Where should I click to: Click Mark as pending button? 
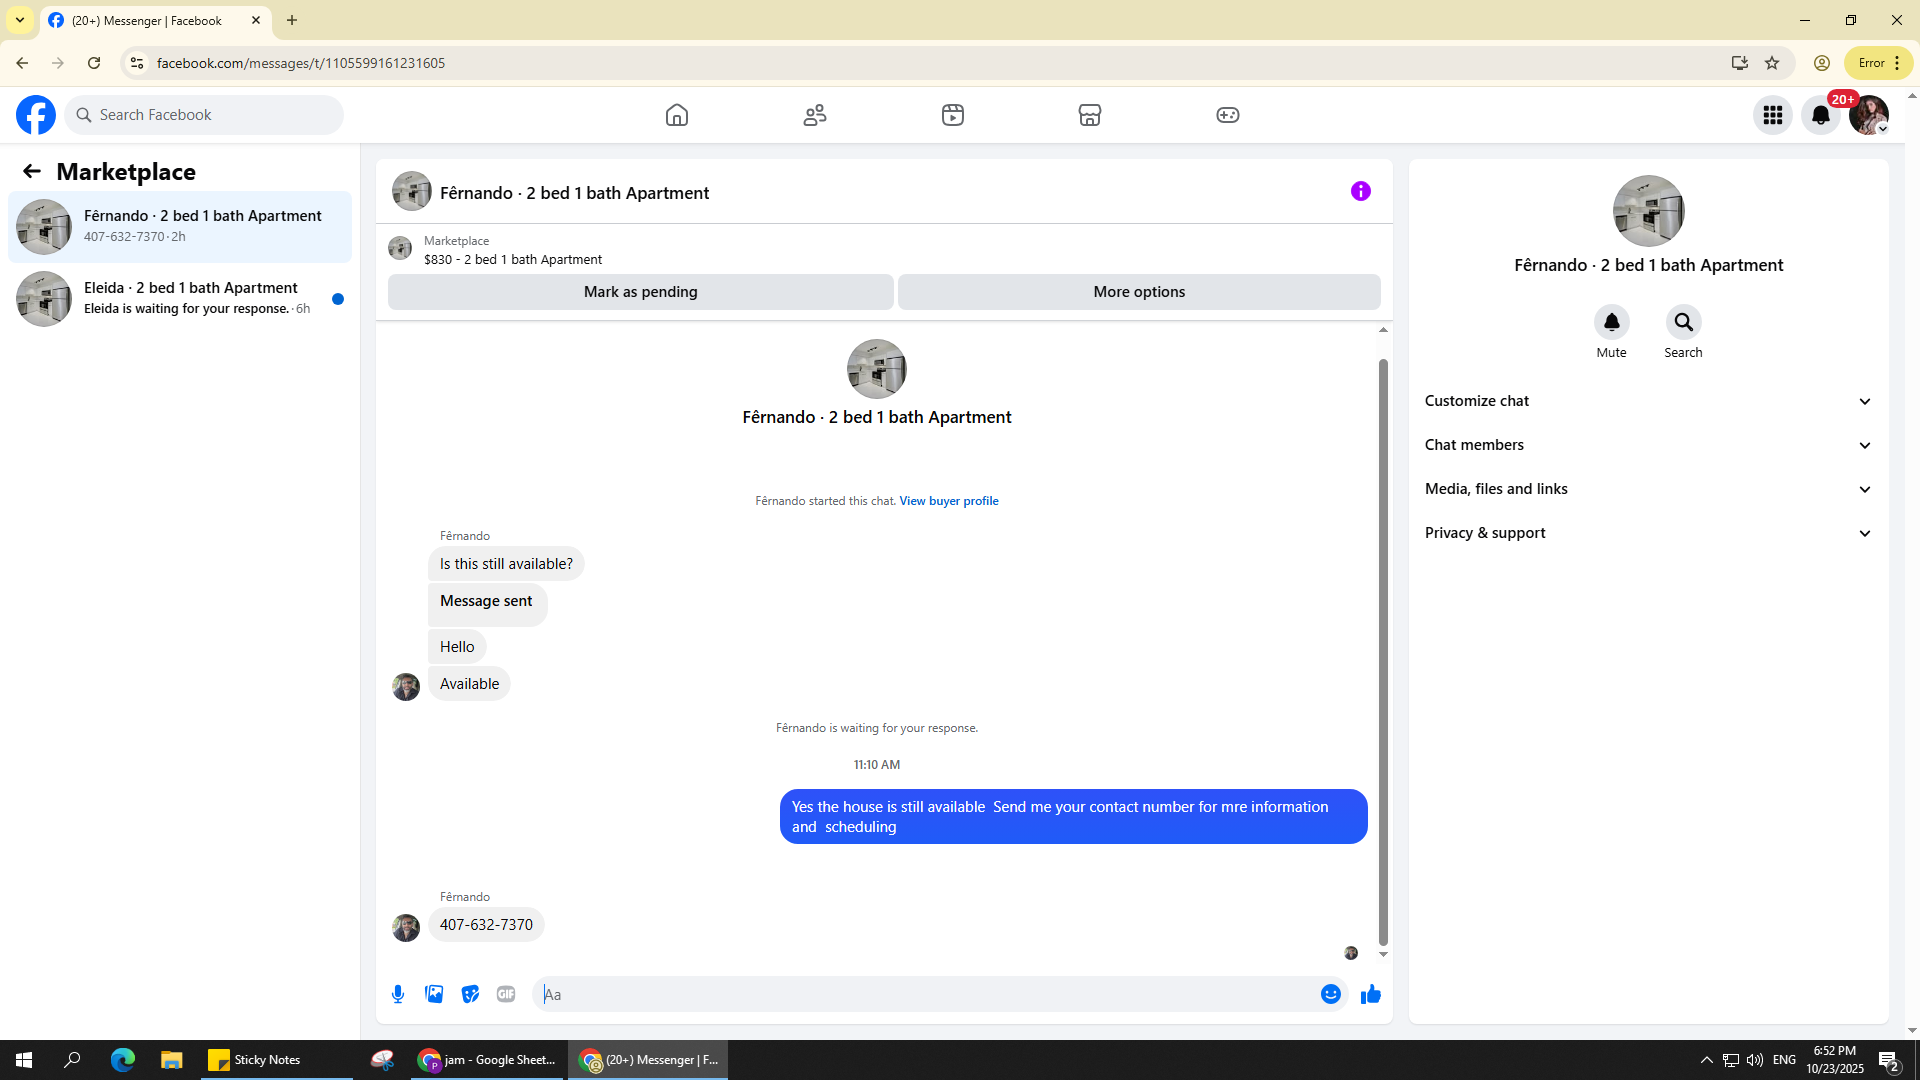(x=640, y=292)
